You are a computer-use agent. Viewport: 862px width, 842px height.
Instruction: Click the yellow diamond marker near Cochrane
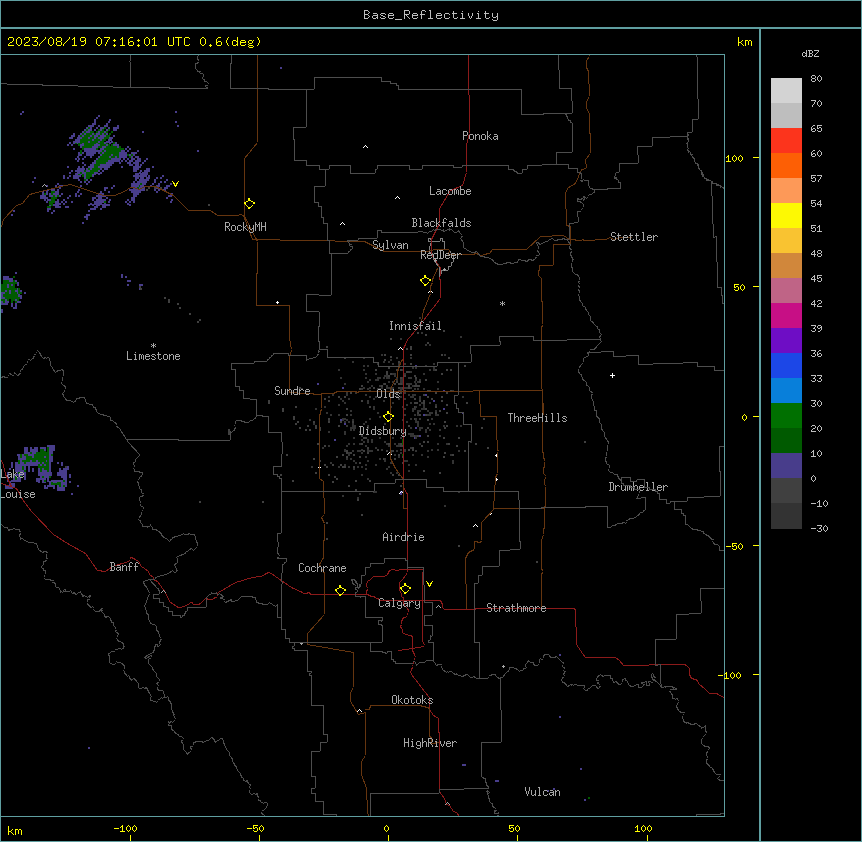[340, 590]
